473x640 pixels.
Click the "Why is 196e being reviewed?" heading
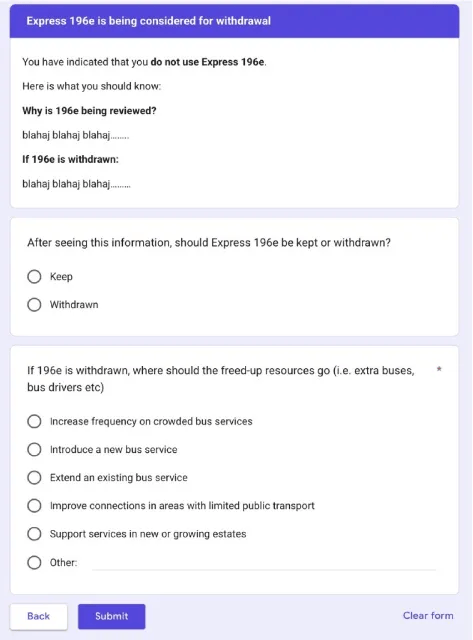[89, 111]
